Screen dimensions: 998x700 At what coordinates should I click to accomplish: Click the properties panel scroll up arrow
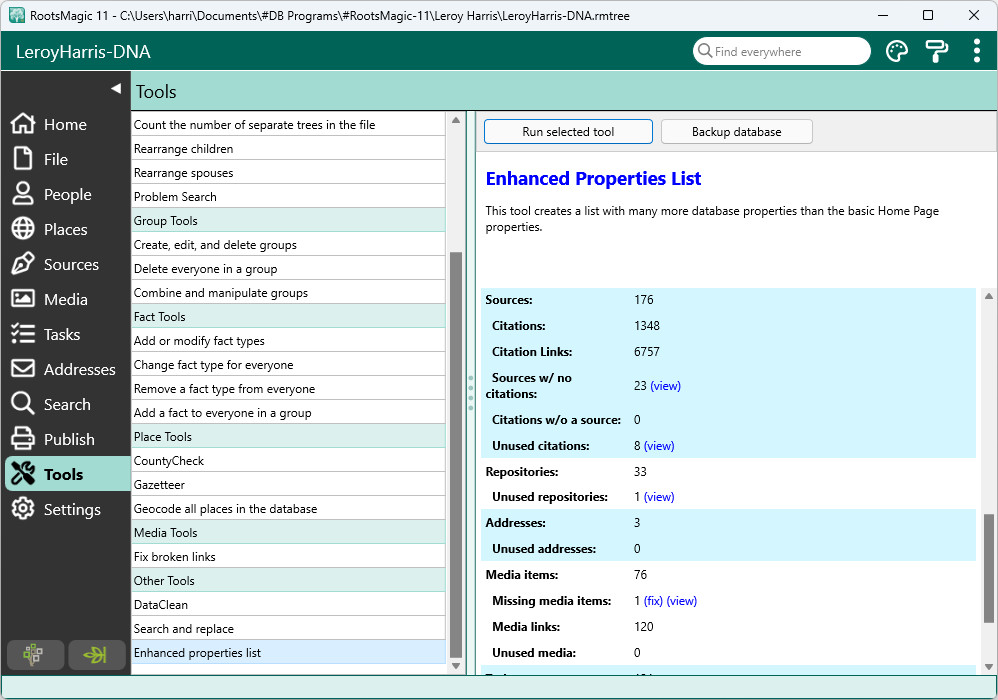(x=988, y=296)
